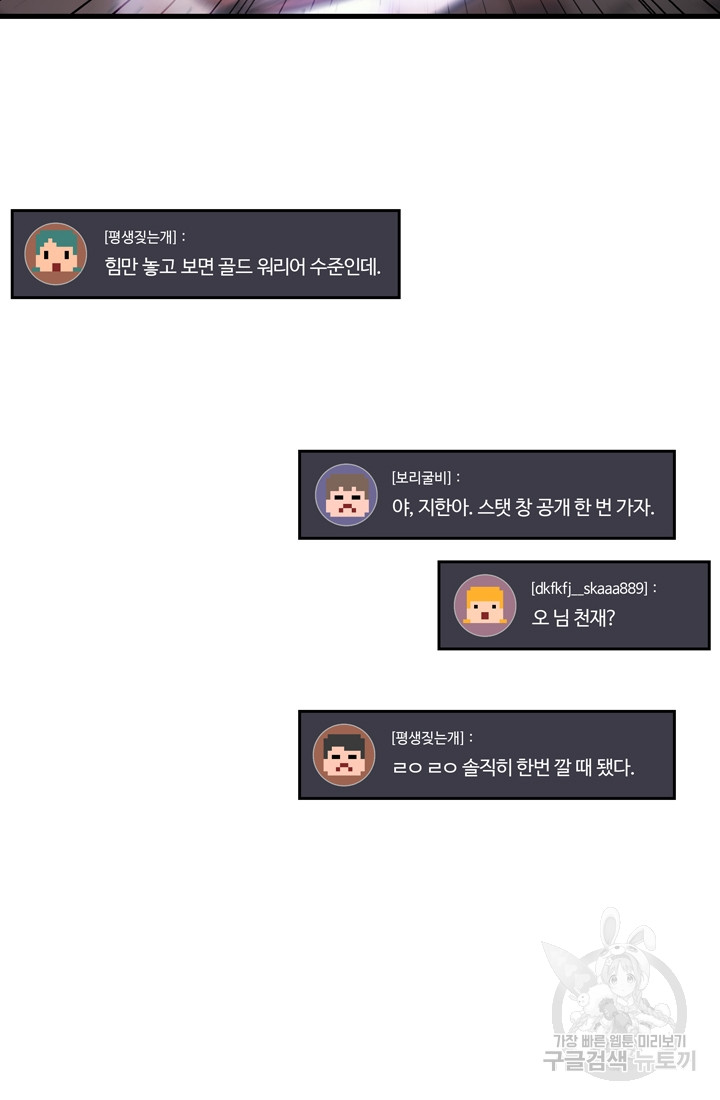Image resolution: width=720 pixels, height=1100 pixels.
Task: Click watermark text '가장 빠른 웹툰 미리보기'
Action: click(x=620, y=1042)
